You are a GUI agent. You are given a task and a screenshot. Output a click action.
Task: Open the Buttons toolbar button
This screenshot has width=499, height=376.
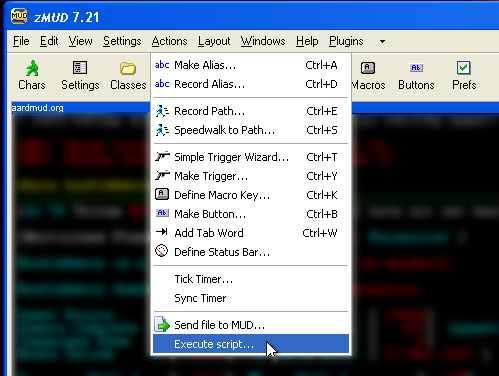[416, 75]
